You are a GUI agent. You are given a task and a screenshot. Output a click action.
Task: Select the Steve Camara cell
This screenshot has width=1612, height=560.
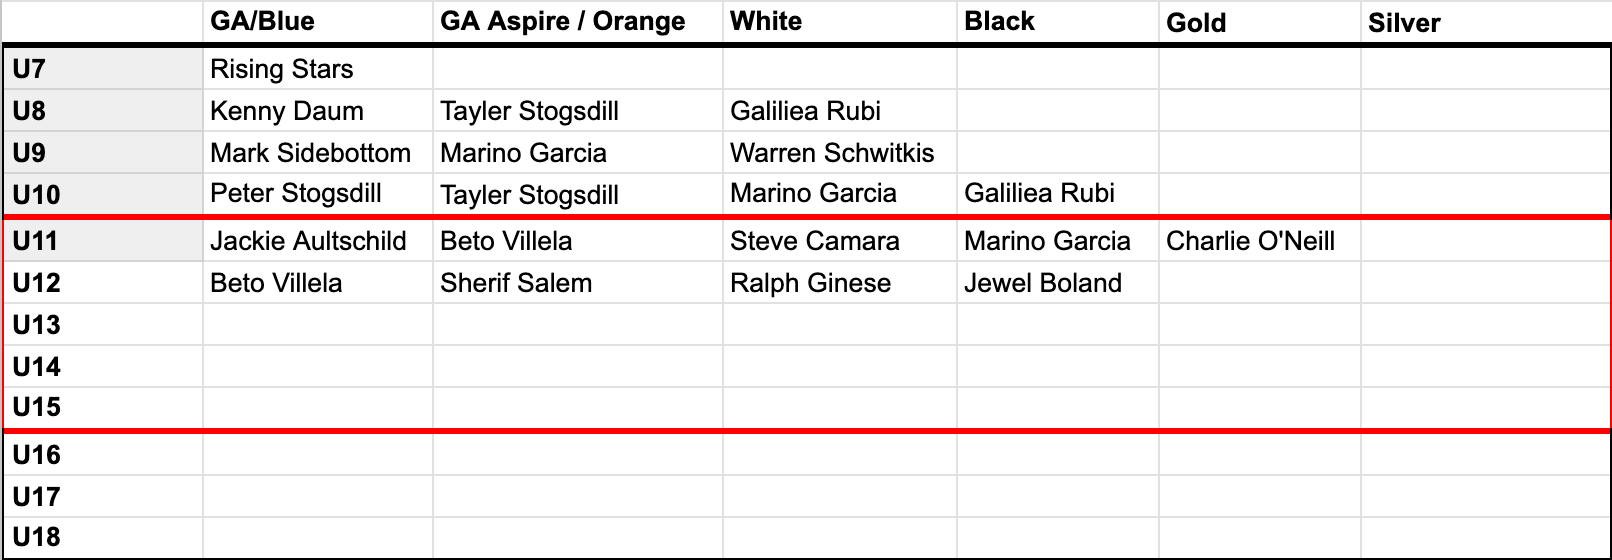(814, 241)
